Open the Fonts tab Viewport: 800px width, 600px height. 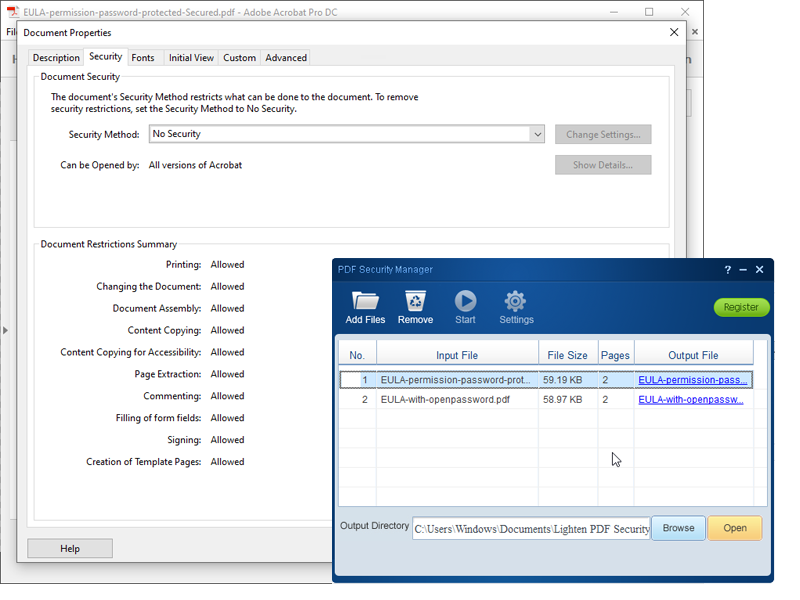[x=143, y=58]
